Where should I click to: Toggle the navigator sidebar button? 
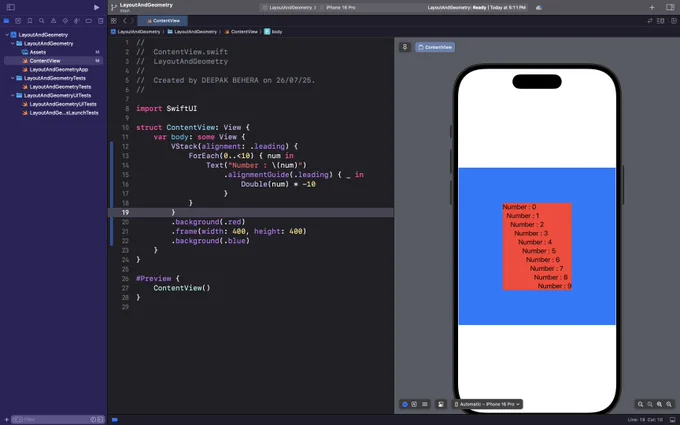10,7
